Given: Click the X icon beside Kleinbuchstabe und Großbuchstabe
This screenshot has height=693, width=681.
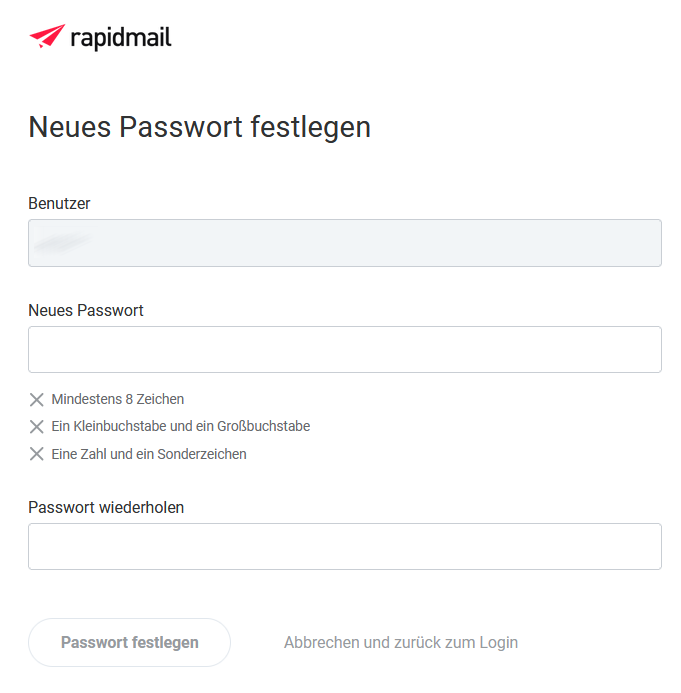Looking at the screenshot, I should point(37,426).
